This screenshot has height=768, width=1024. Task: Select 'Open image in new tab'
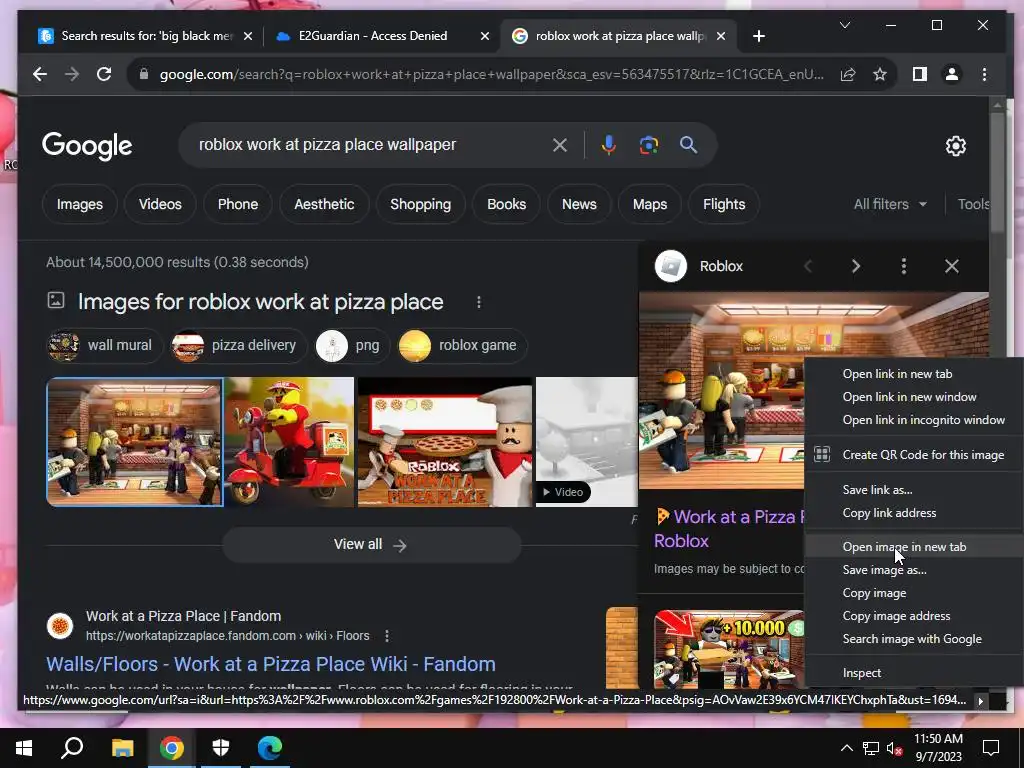[x=914, y=547]
